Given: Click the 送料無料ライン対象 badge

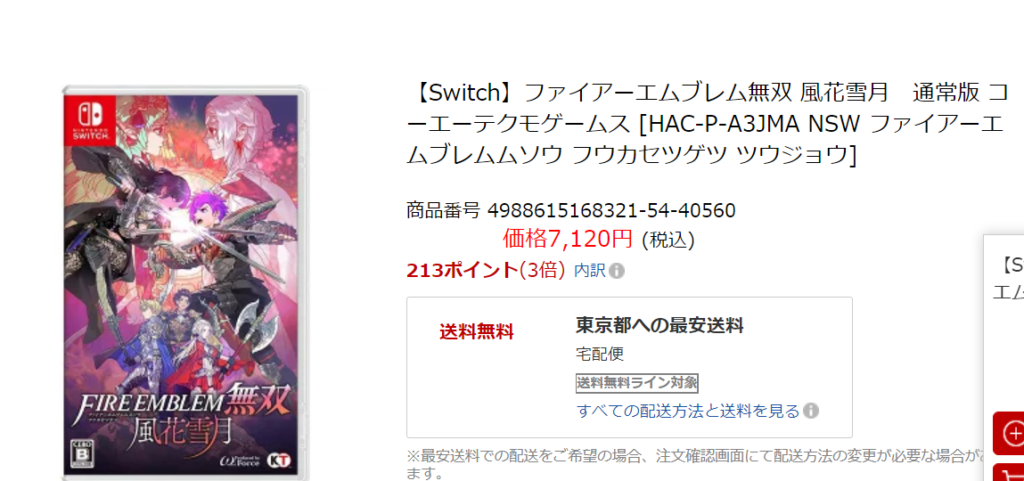Looking at the screenshot, I should pos(637,383).
